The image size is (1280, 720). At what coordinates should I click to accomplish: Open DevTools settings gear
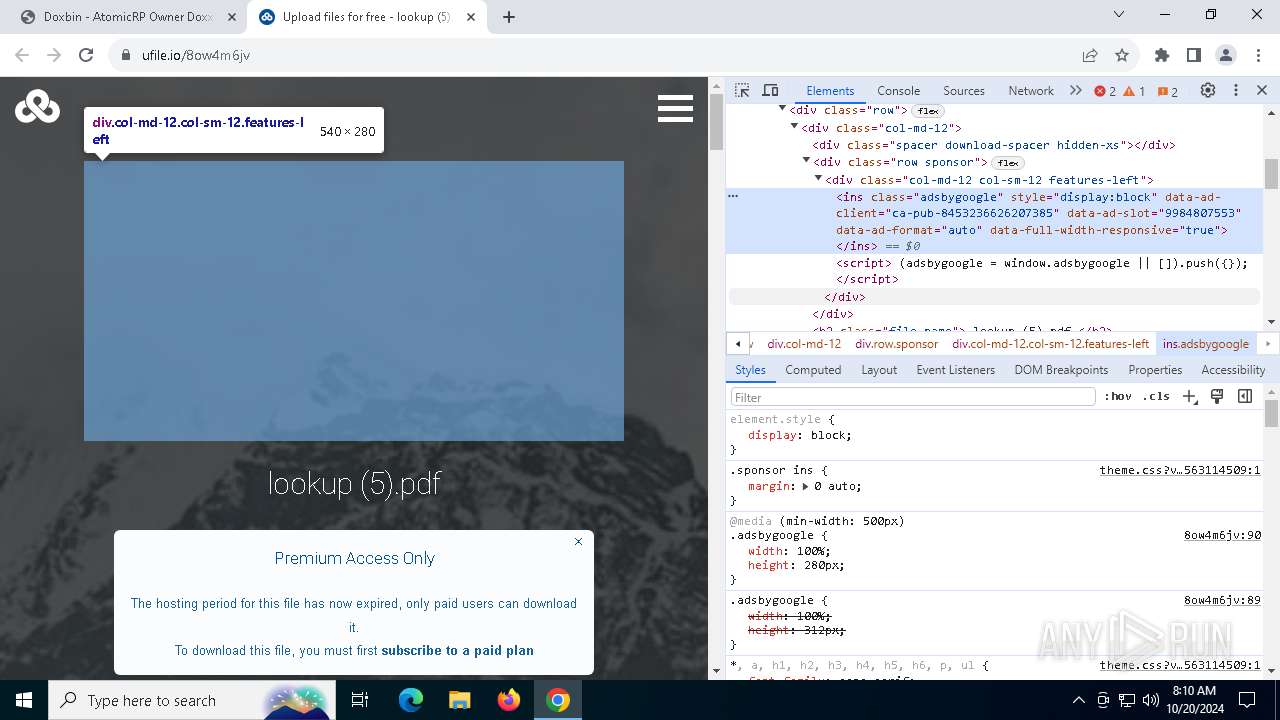(x=1208, y=90)
